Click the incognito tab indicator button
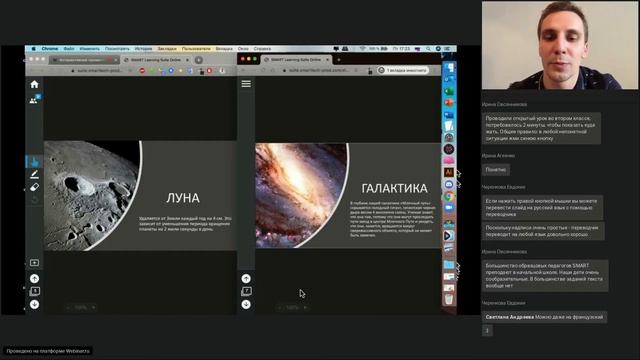Viewport: 640px width, 360px height. (403, 70)
